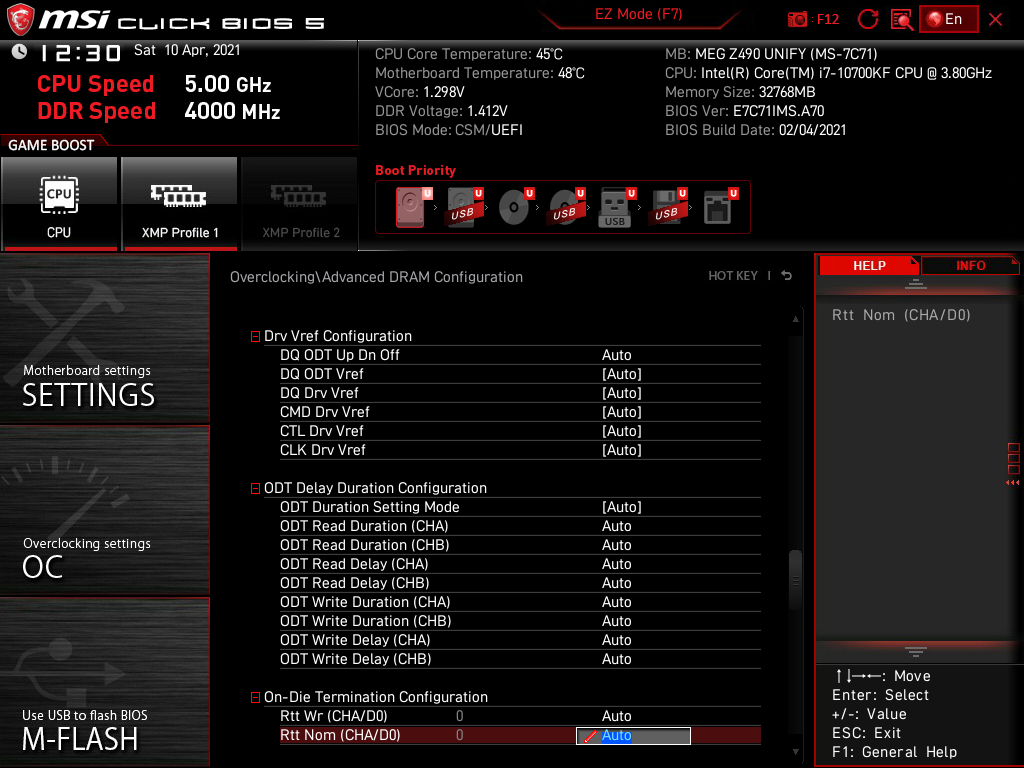Collapse Drv Vref Configuration section
The image size is (1024, 768).
pyautogui.click(x=255, y=336)
